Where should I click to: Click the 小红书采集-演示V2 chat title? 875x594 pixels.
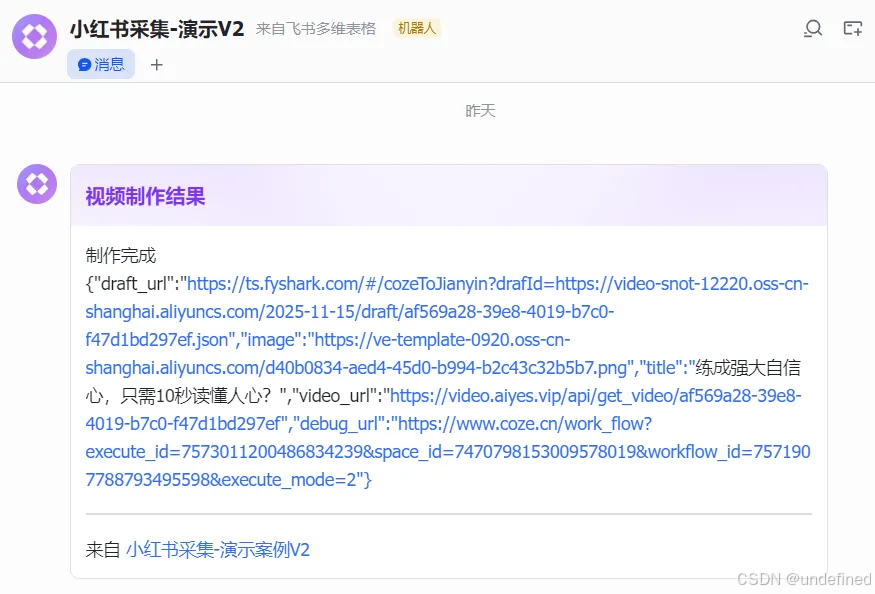point(157,28)
